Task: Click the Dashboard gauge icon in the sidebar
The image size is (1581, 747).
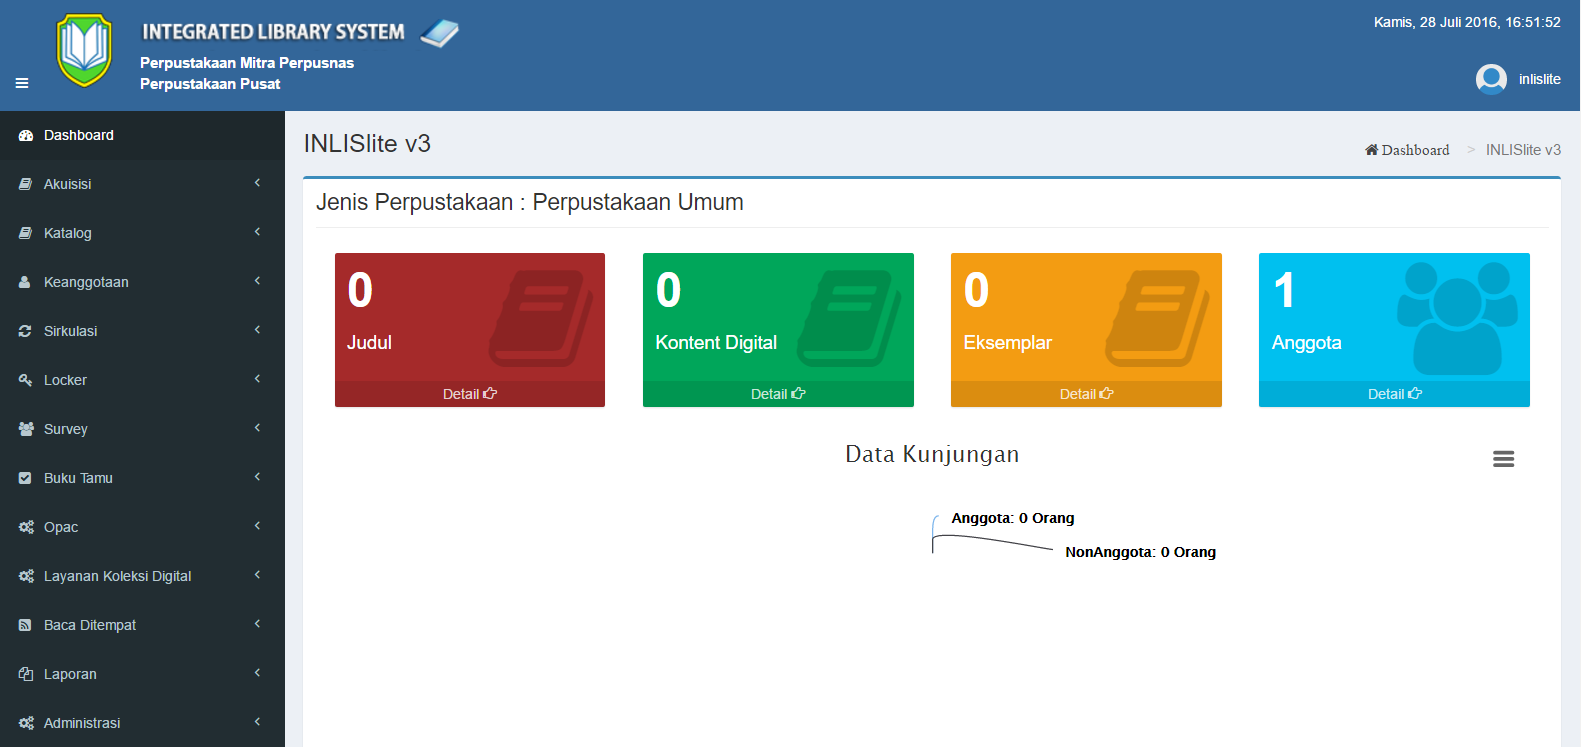Action: pos(26,135)
